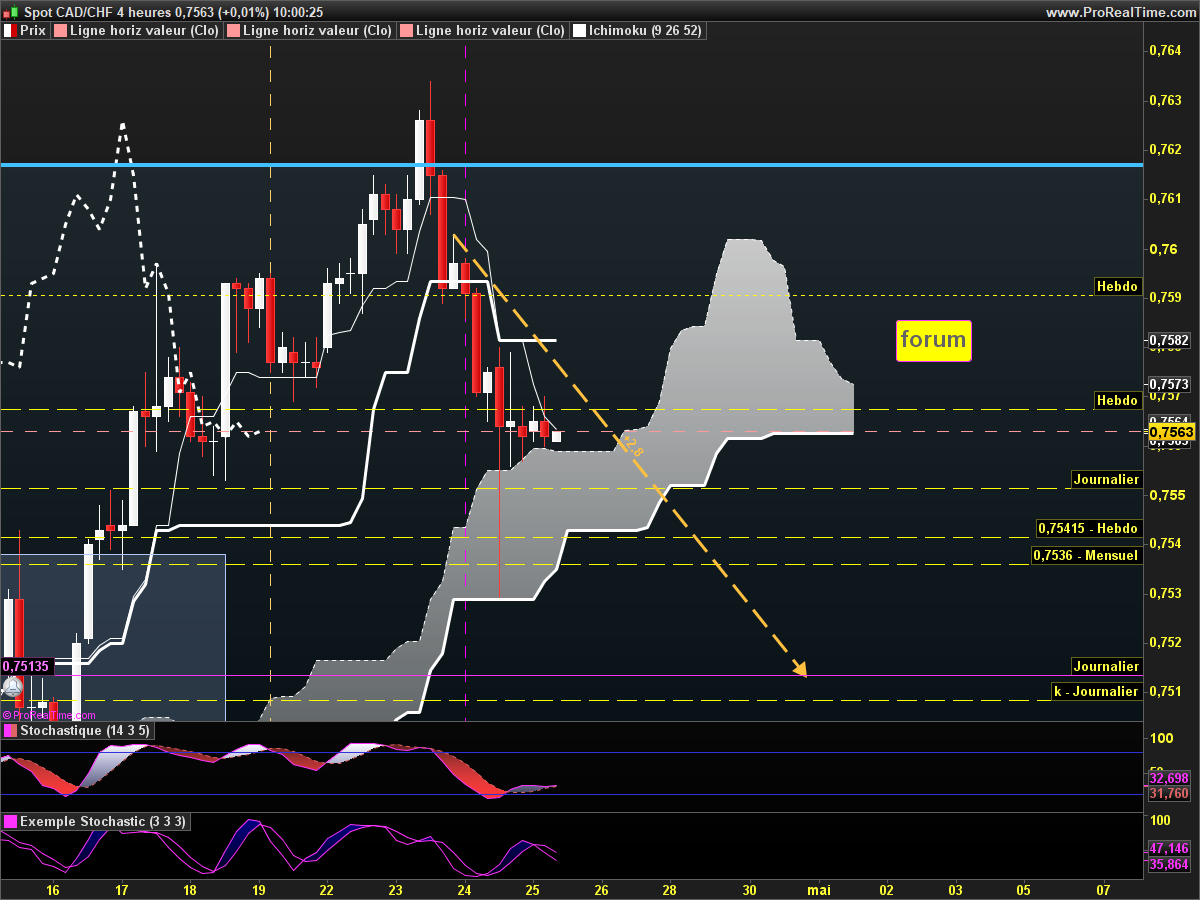This screenshot has height=900, width=1200.
Task: Click the orange 0,7563 current price tag
Action: [1171, 432]
